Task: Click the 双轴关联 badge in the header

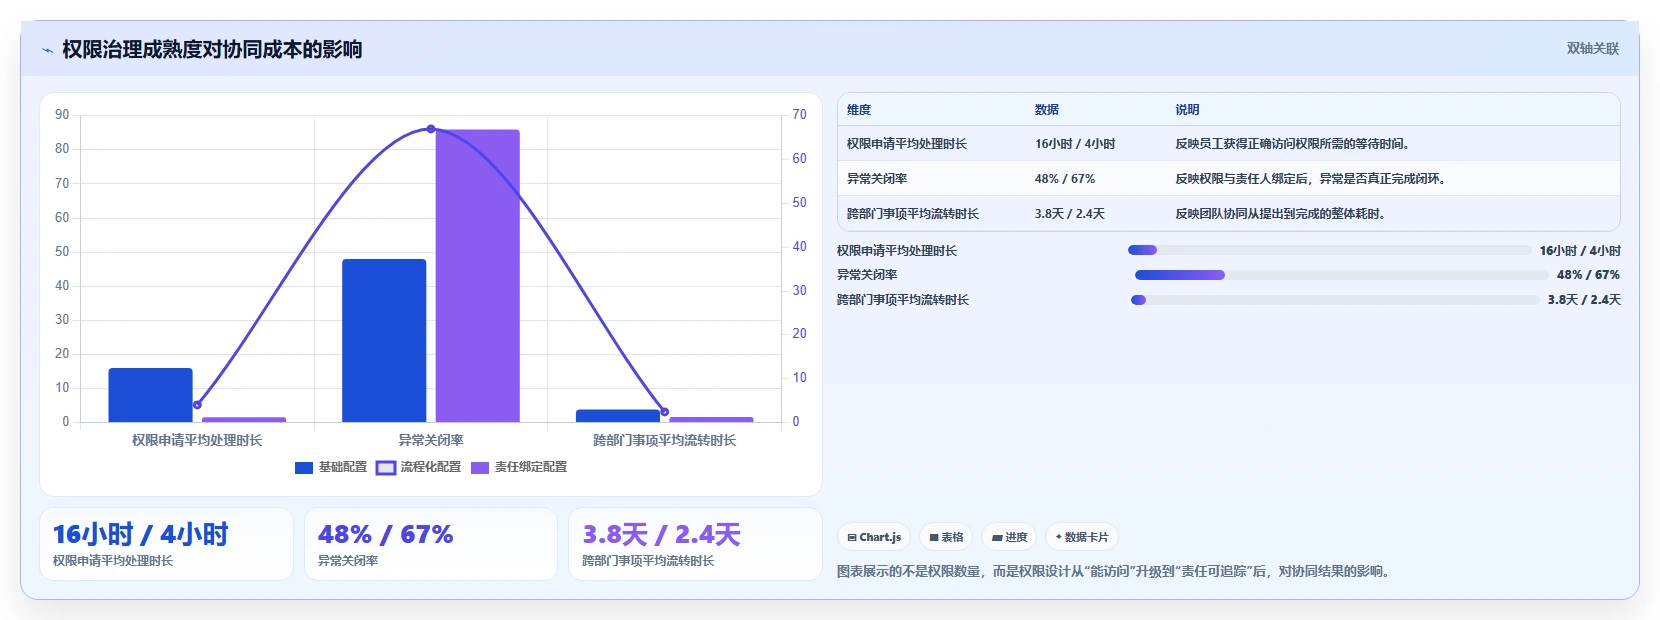Action: pyautogui.click(x=1592, y=49)
